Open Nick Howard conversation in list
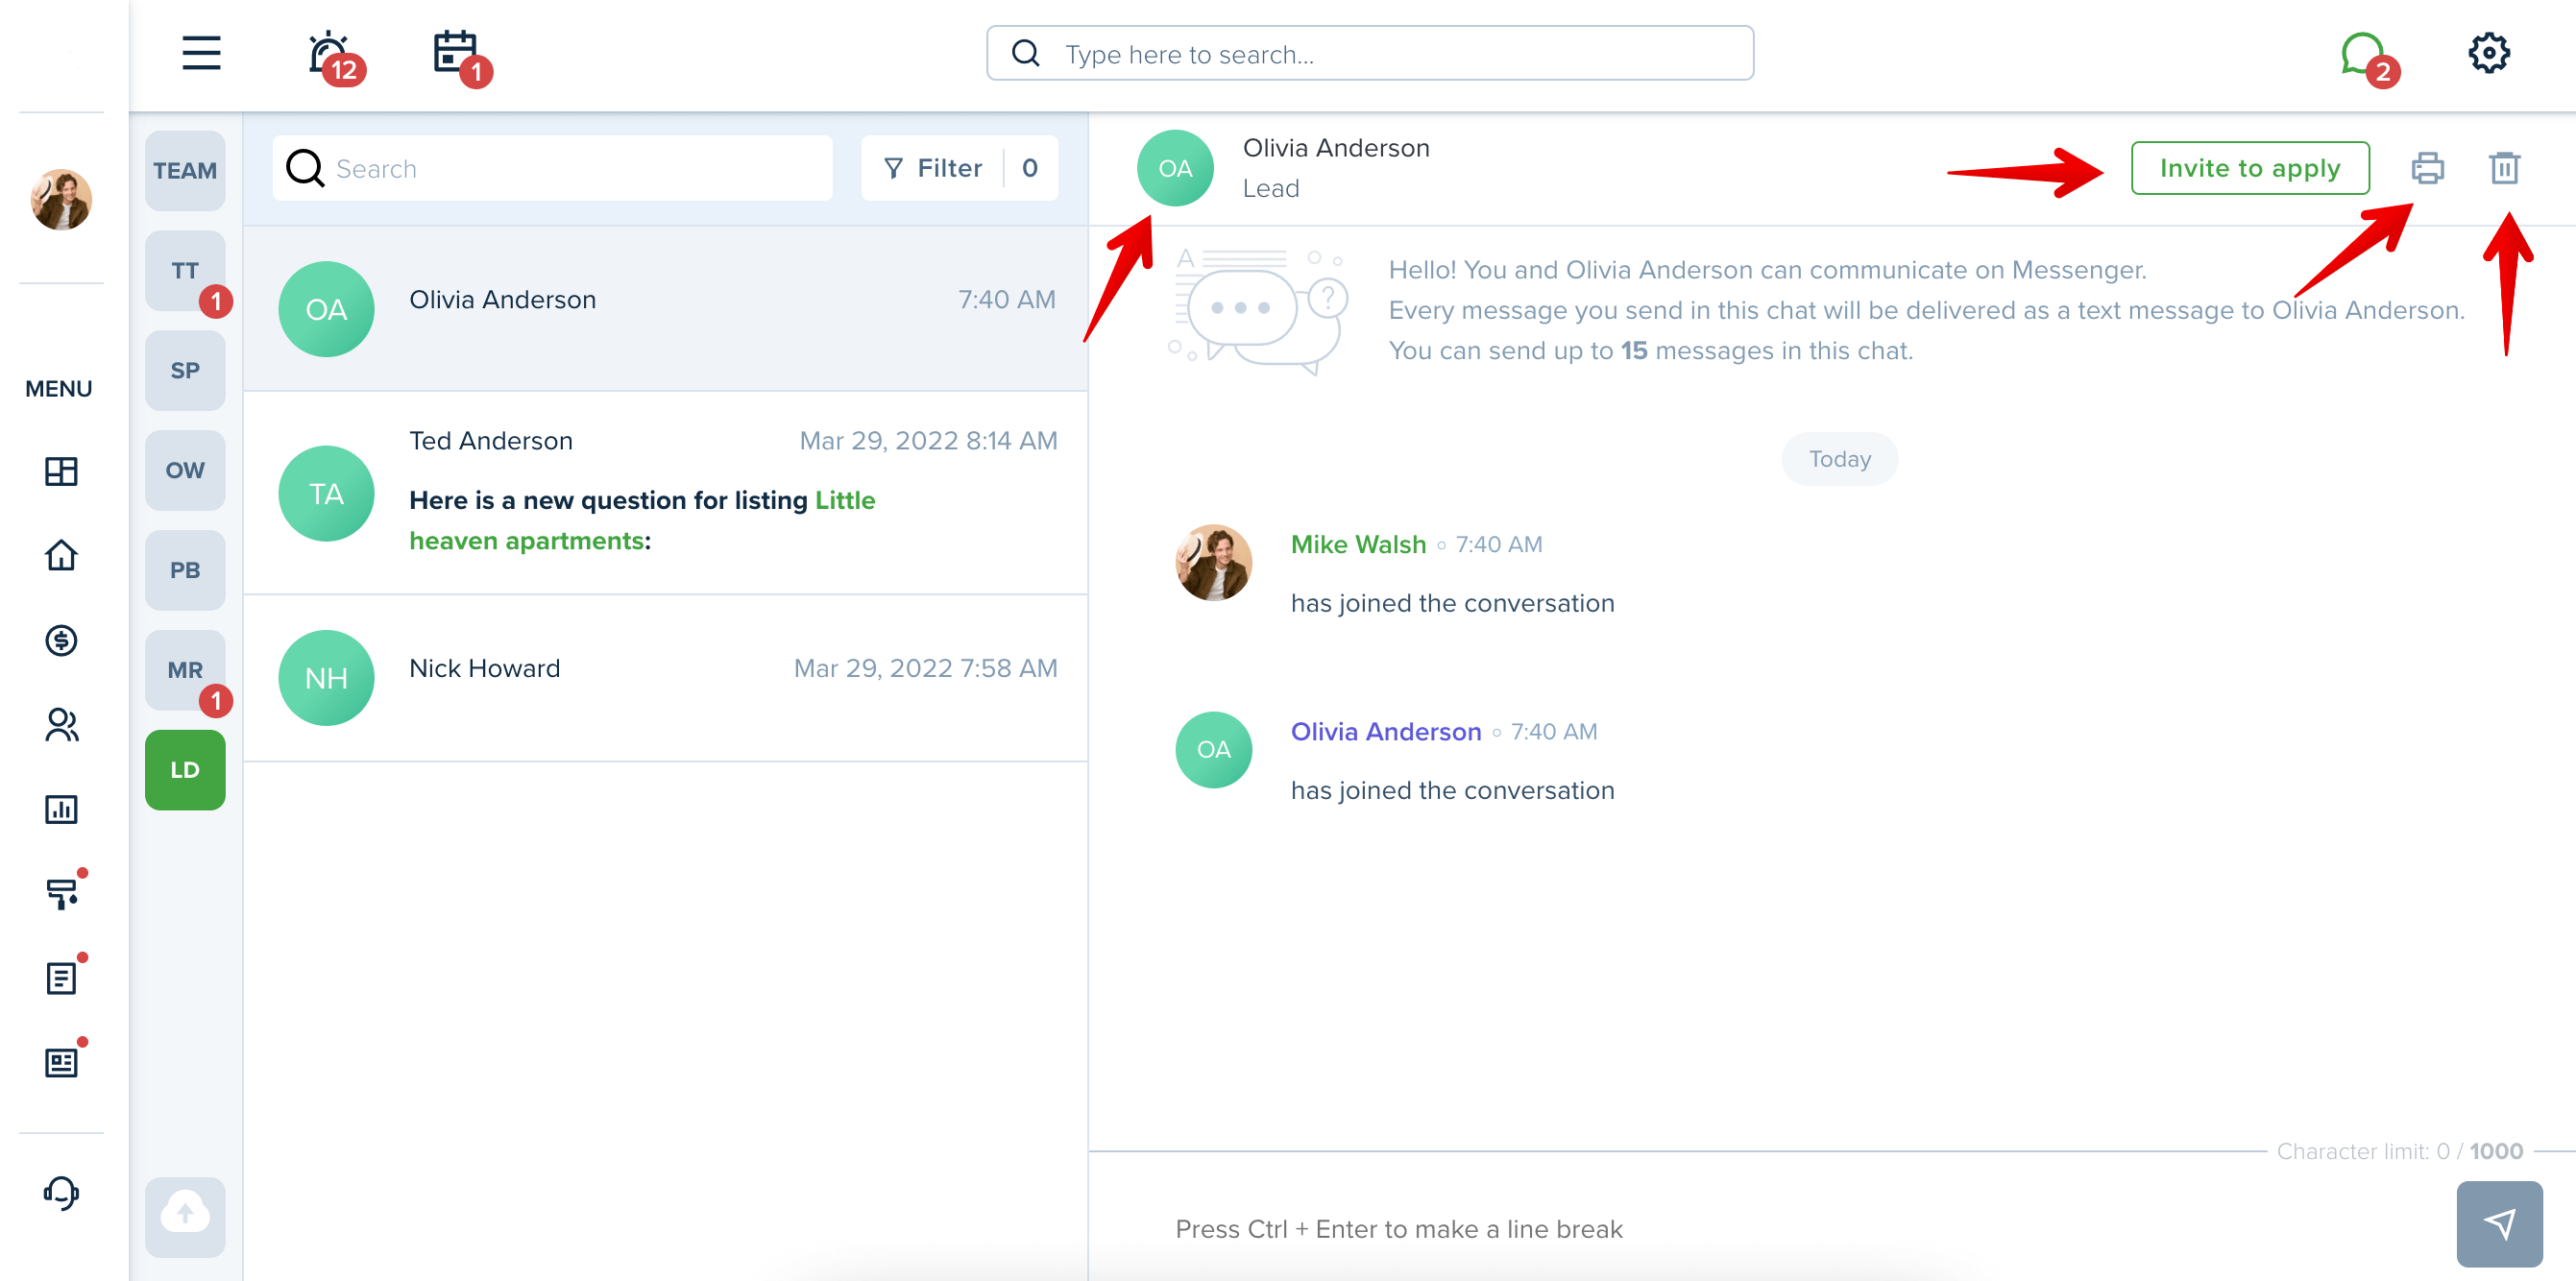Image resolution: width=2576 pixels, height=1281 pixels. (665, 678)
